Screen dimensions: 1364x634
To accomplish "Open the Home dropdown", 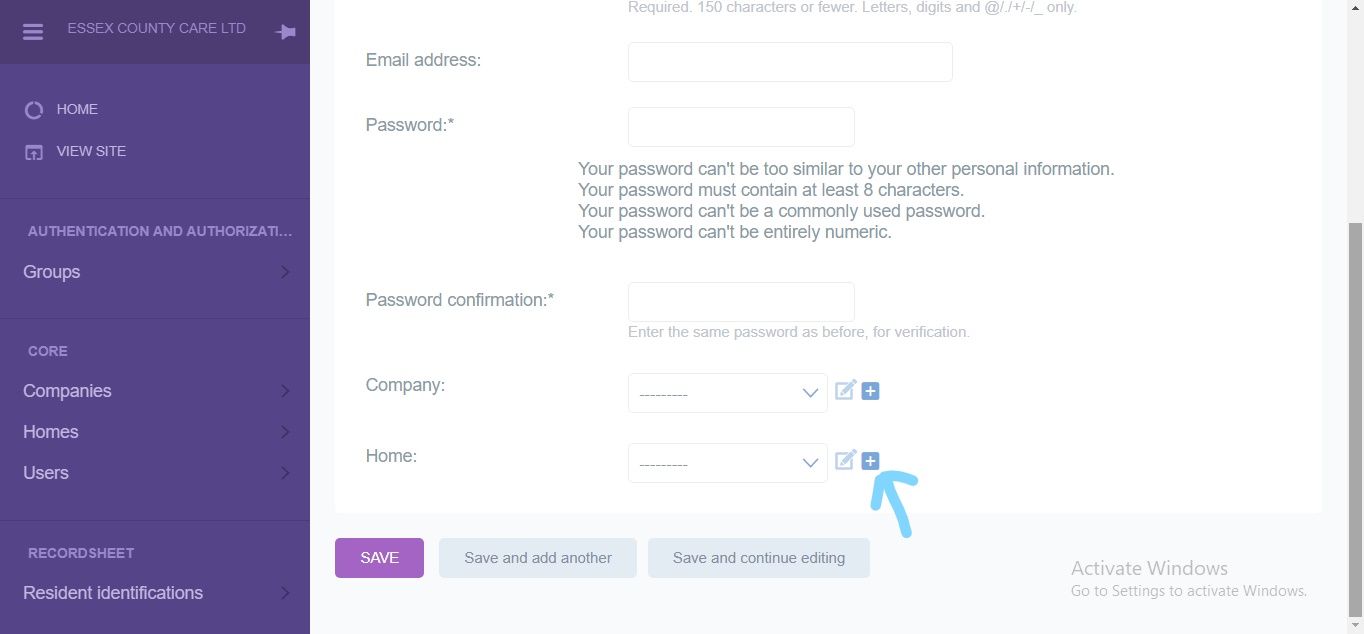I will click(727, 463).
